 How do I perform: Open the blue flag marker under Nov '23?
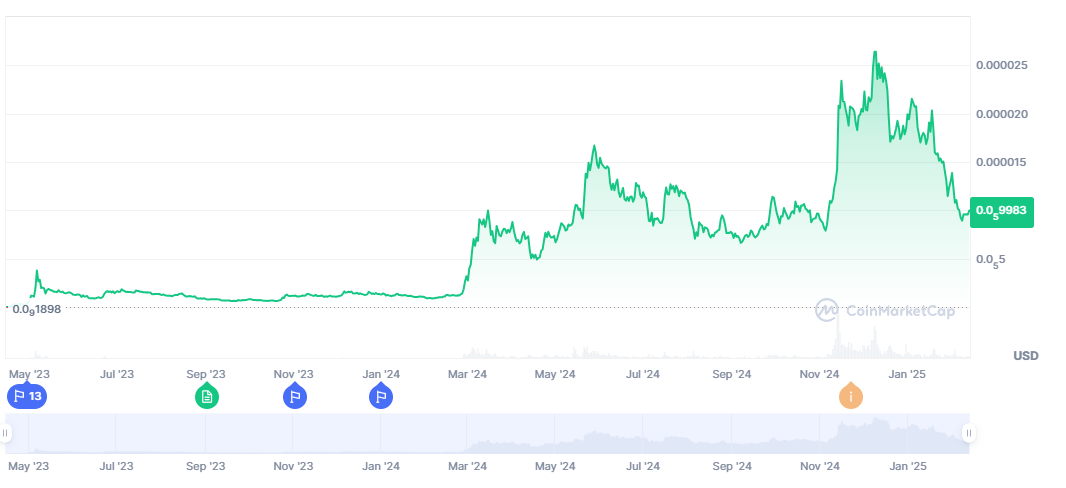coord(294,397)
